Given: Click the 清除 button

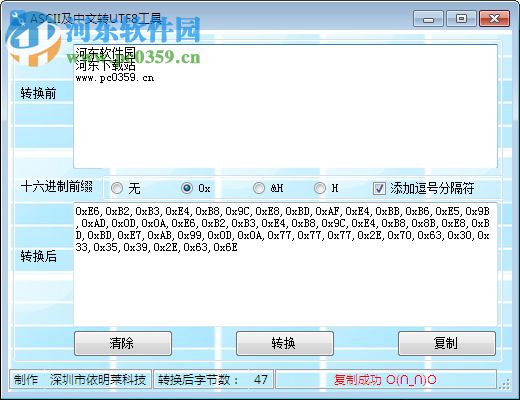Looking at the screenshot, I should pyautogui.click(x=123, y=343).
